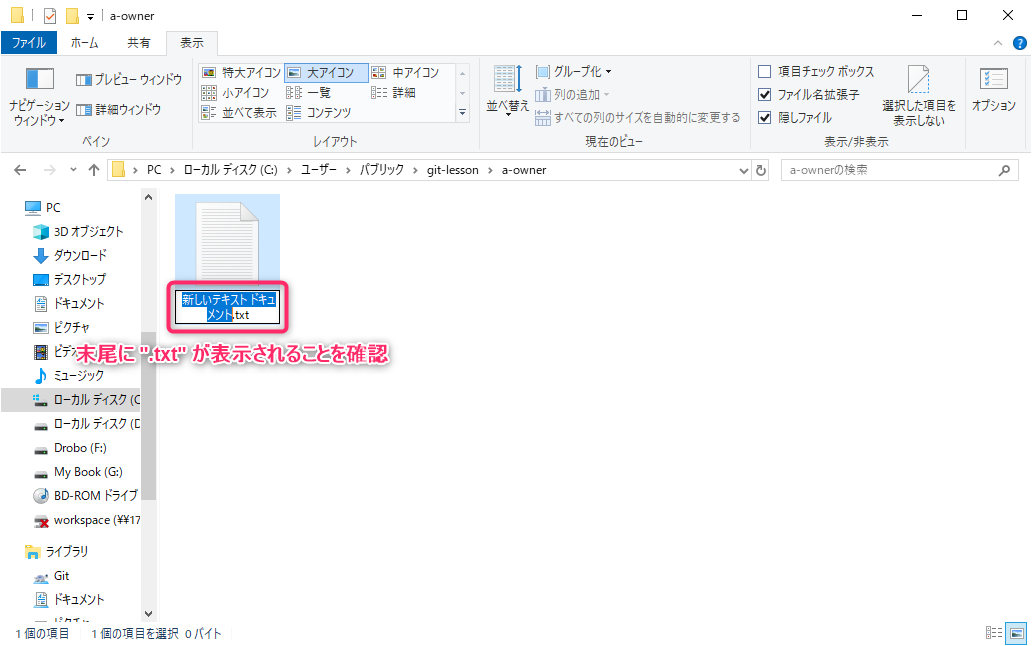The width and height of the screenshot is (1032, 646).
Task: Open the Quick Access Toolbar customize dropdown
Action: click(x=91, y=16)
